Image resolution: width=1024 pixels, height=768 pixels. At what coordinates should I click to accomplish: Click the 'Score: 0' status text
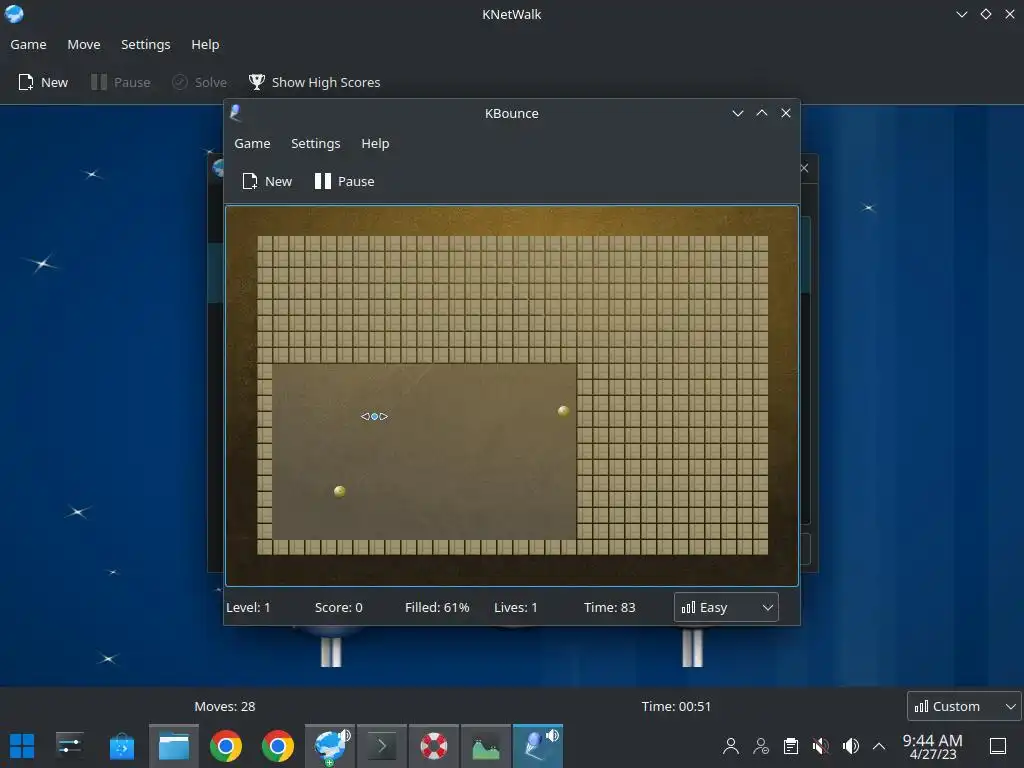click(338, 607)
